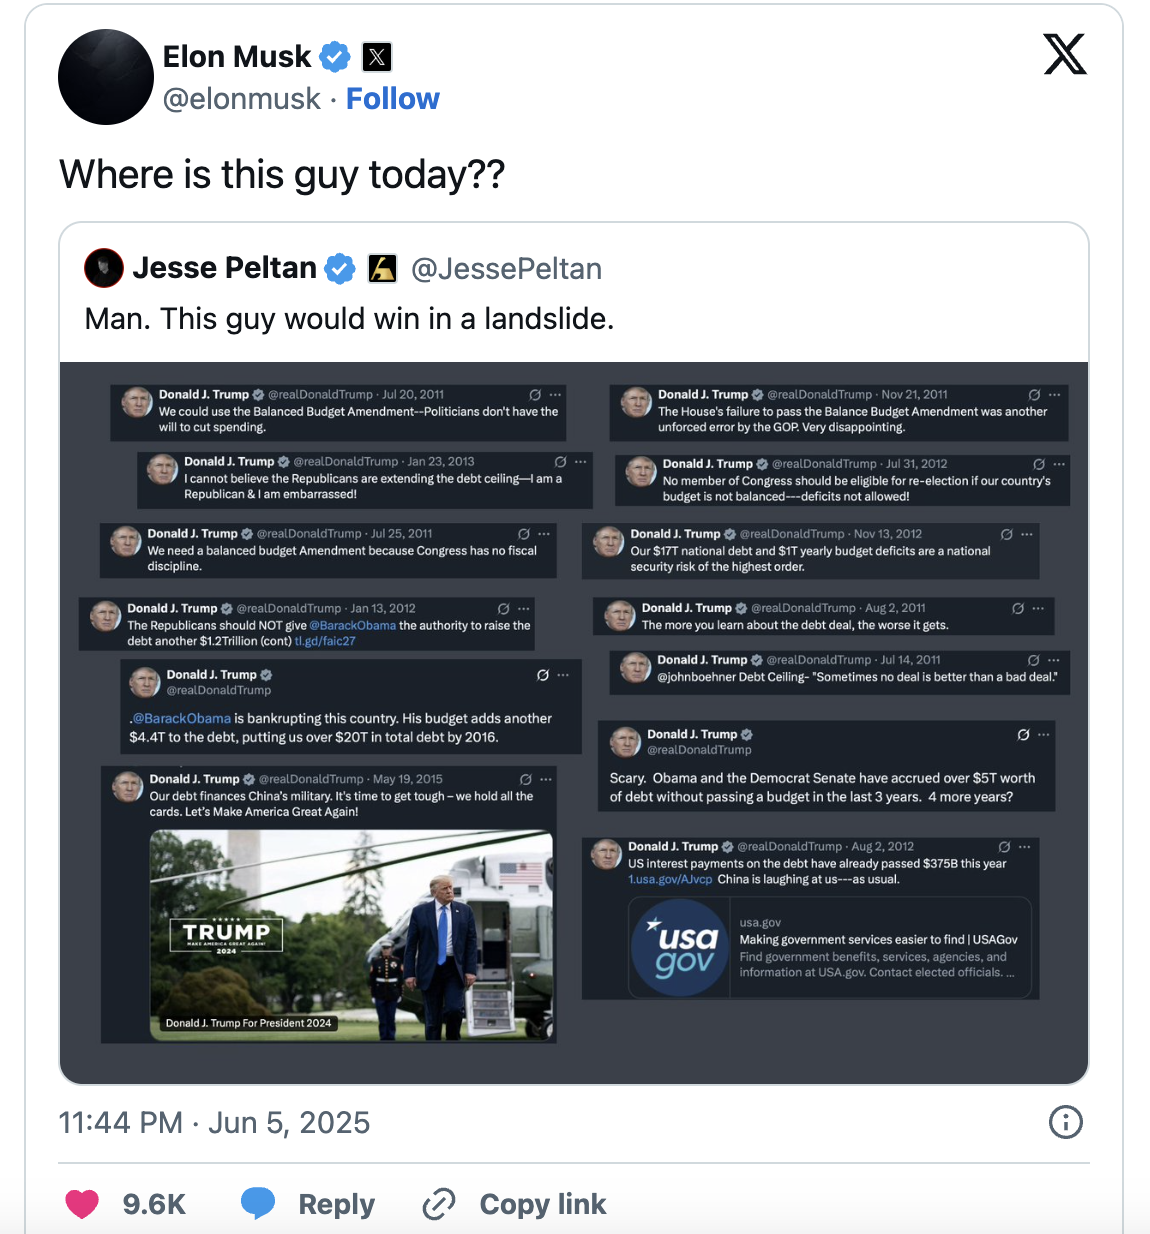Screen dimensions: 1150x1234
Task: Click the copy link chain icon
Action: tap(439, 1203)
